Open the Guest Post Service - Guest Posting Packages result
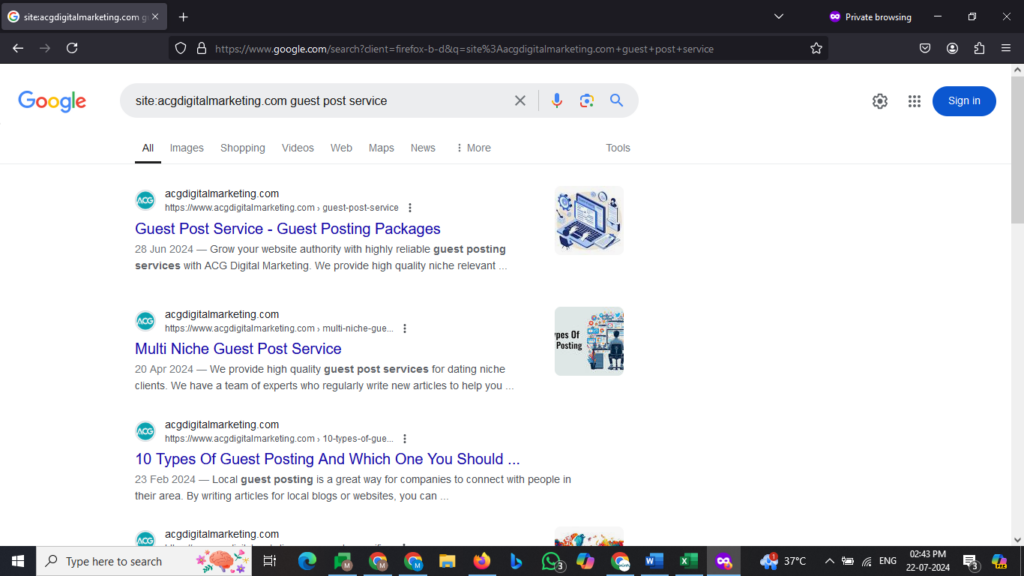Screen dimensions: 1024x576 click(287, 229)
